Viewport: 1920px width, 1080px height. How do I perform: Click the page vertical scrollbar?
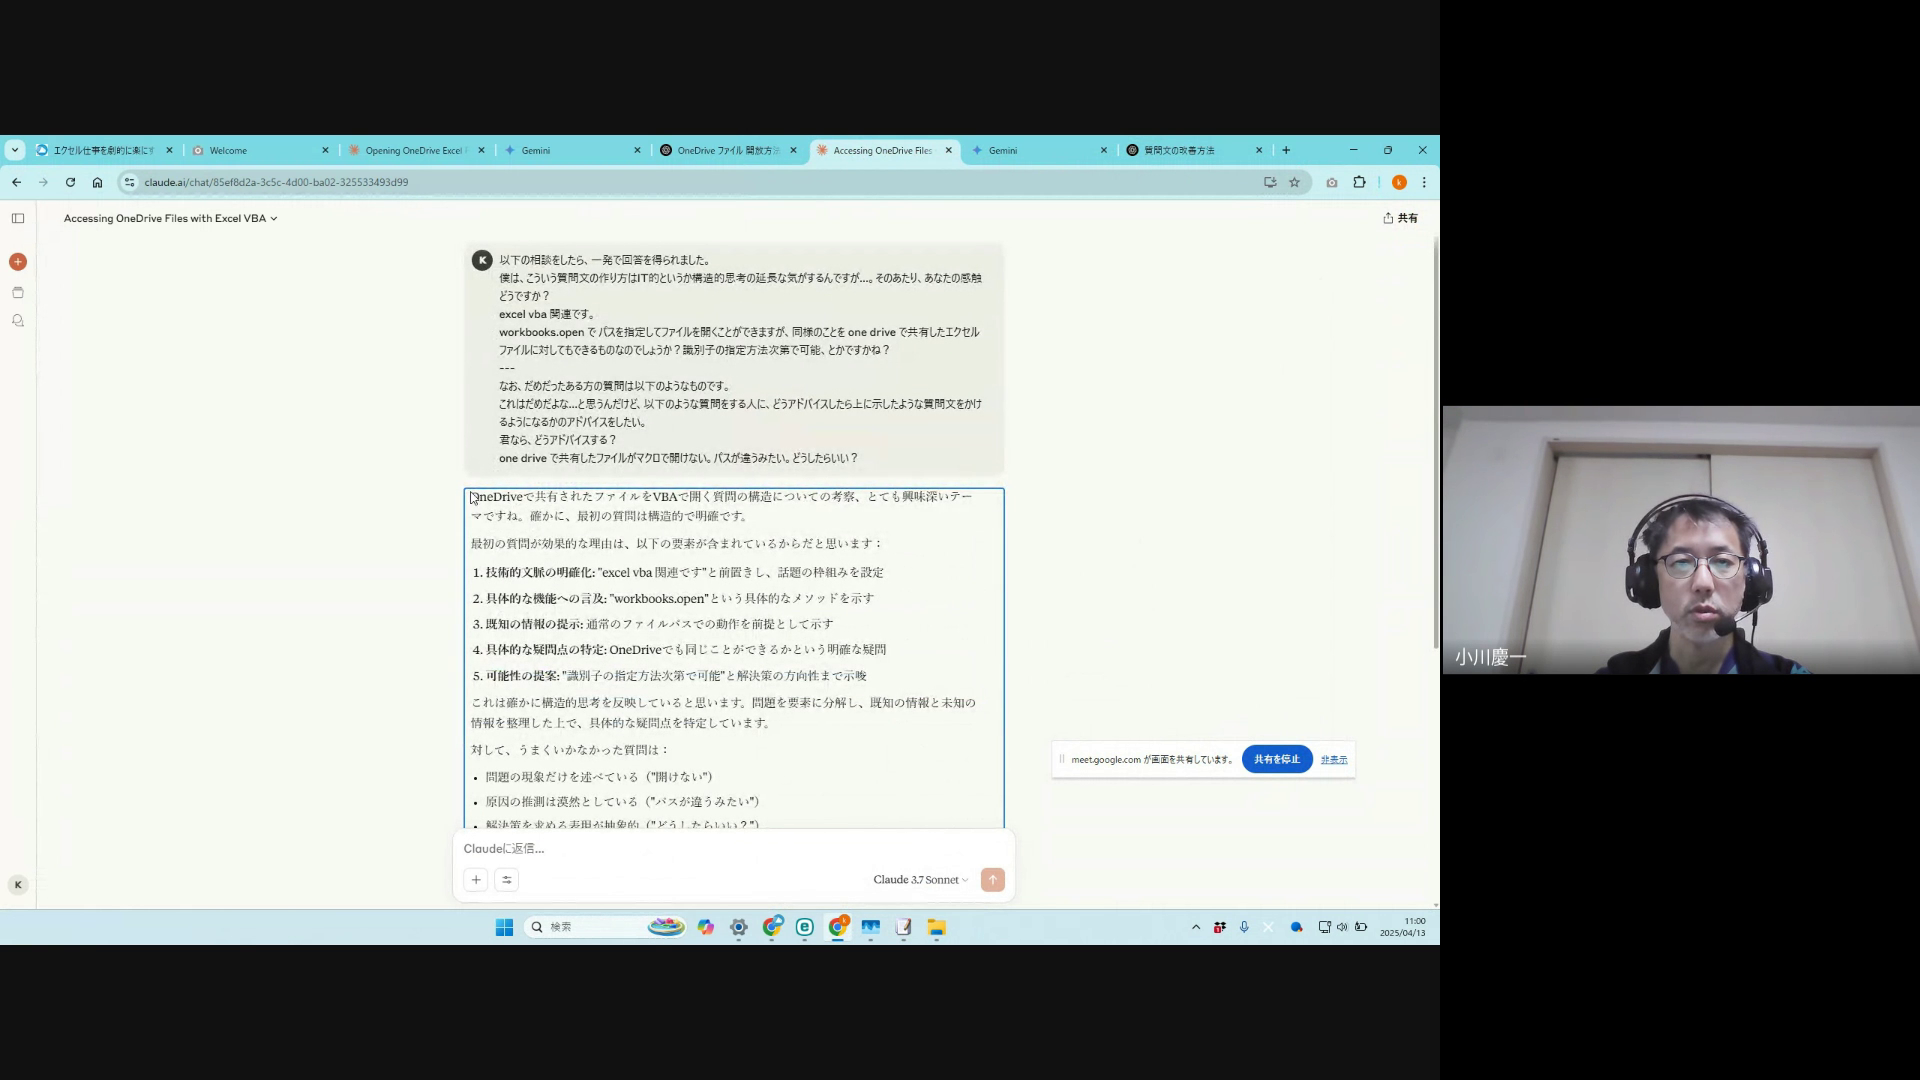[1436, 440]
